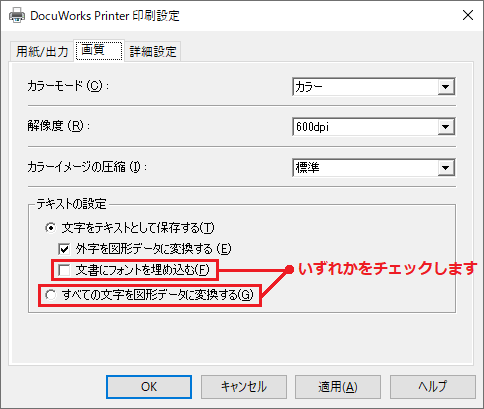Close the DocuWorks Printer dialog
The image size is (484, 409).
pos(468,15)
